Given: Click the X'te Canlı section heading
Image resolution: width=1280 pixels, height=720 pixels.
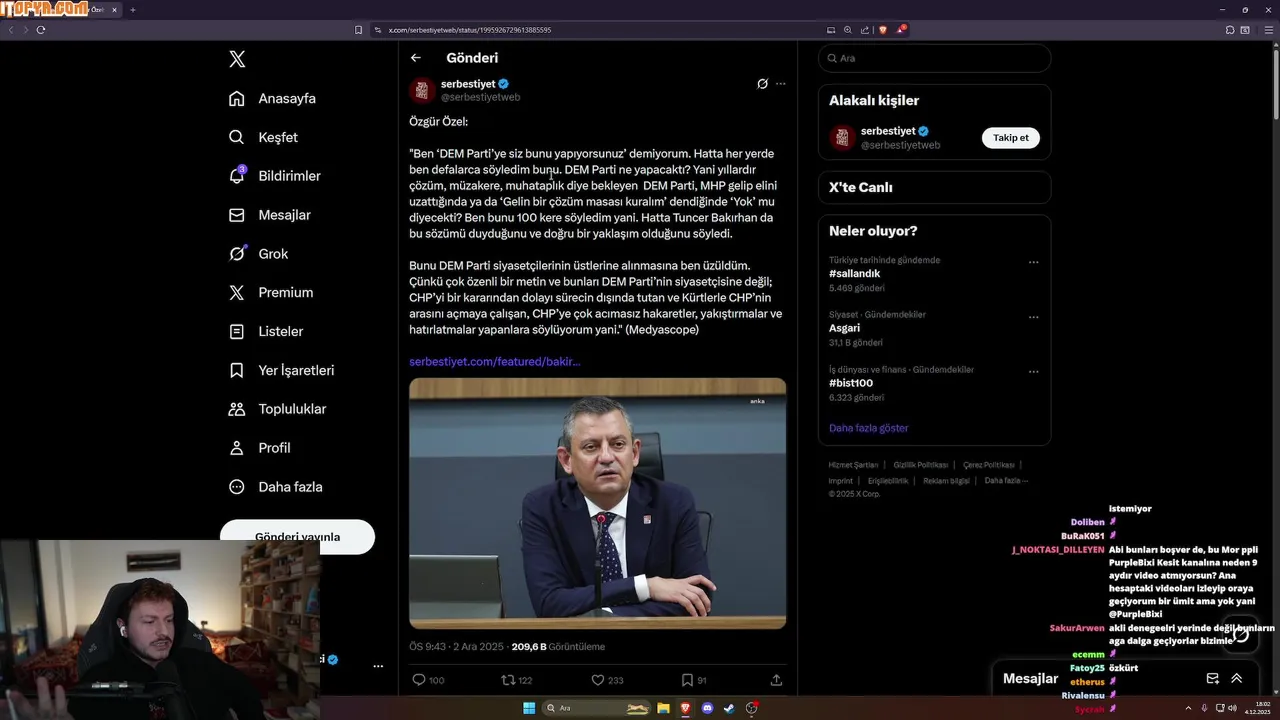Looking at the screenshot, I should (x=861, y=187).
